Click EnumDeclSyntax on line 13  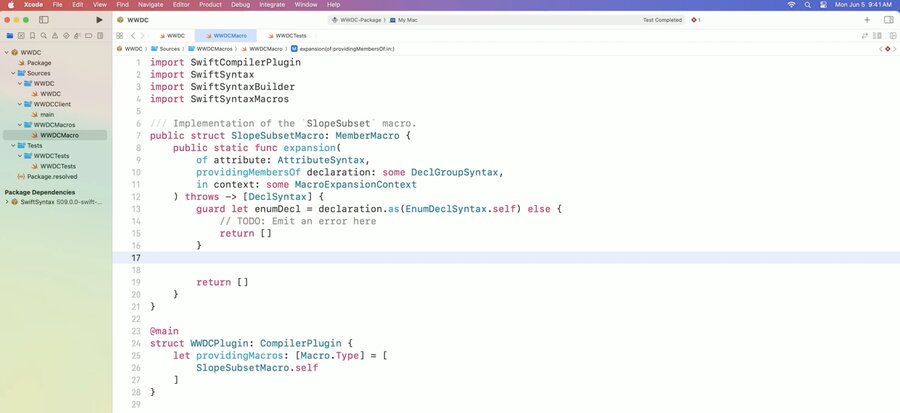[x=445, y=209]
